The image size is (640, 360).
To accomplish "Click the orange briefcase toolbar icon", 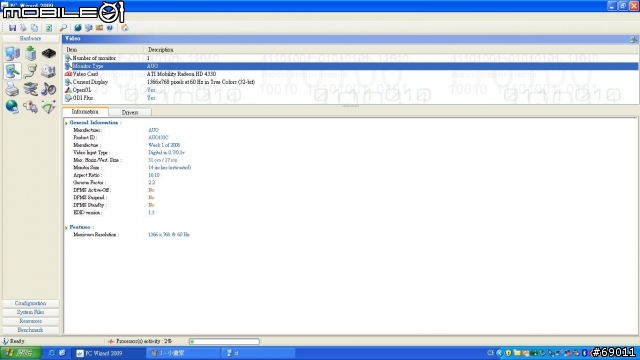I will (99, 28).
